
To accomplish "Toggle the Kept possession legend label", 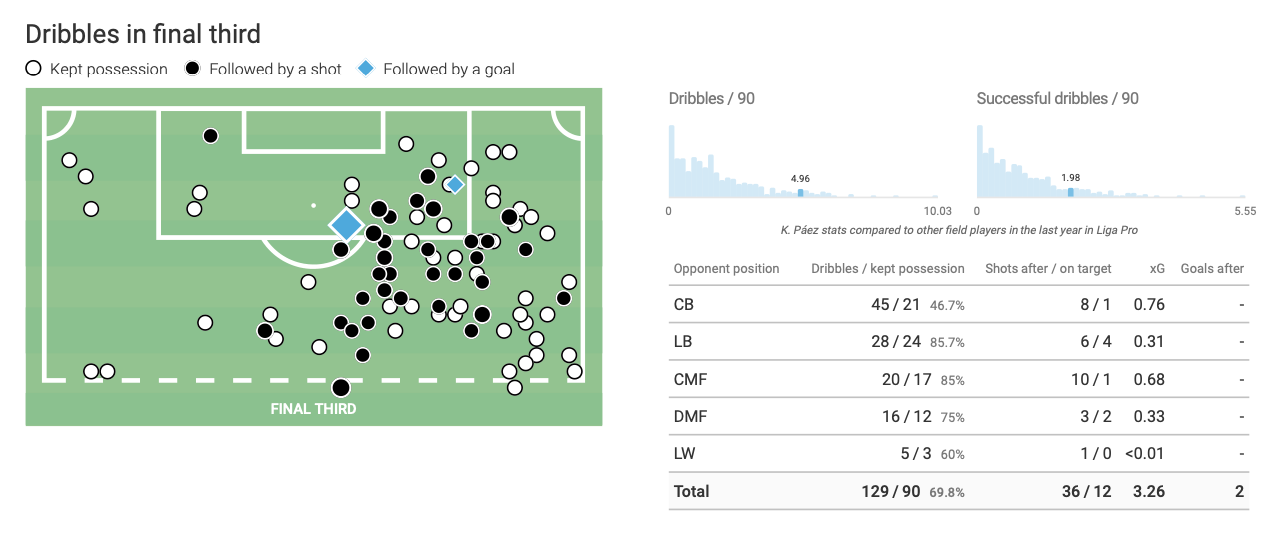I will (x=108, y=69).
